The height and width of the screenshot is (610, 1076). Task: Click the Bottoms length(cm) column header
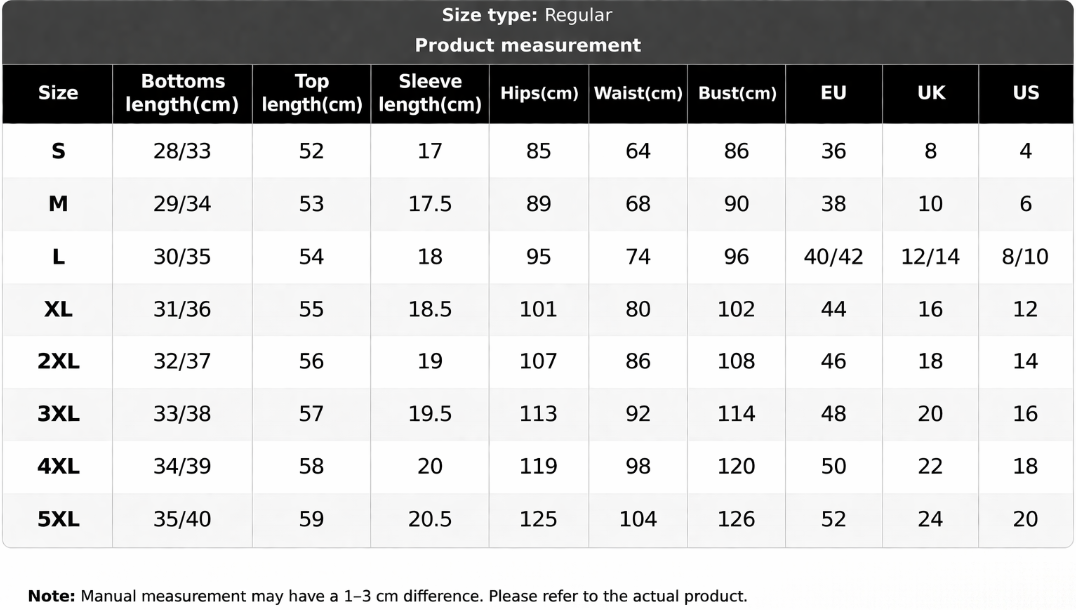182,93
